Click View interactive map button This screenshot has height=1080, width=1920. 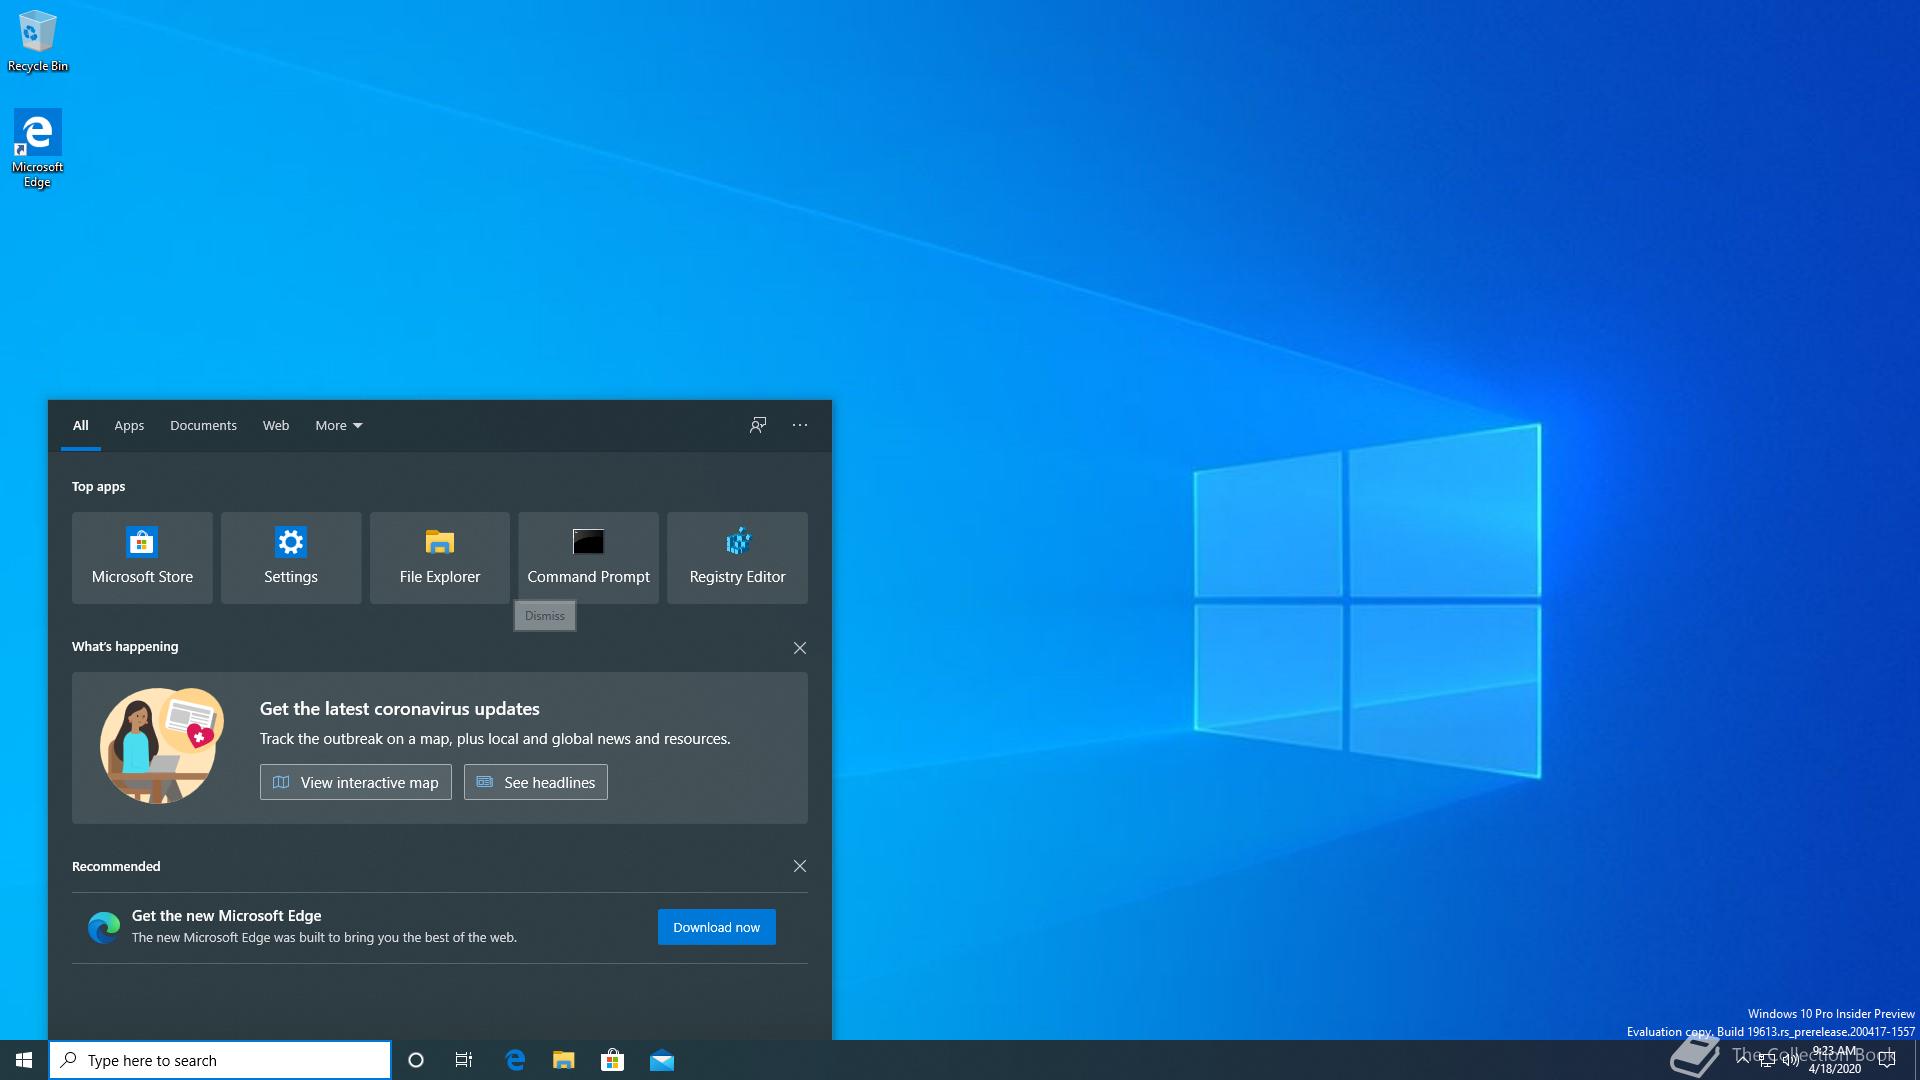[356, 782]
